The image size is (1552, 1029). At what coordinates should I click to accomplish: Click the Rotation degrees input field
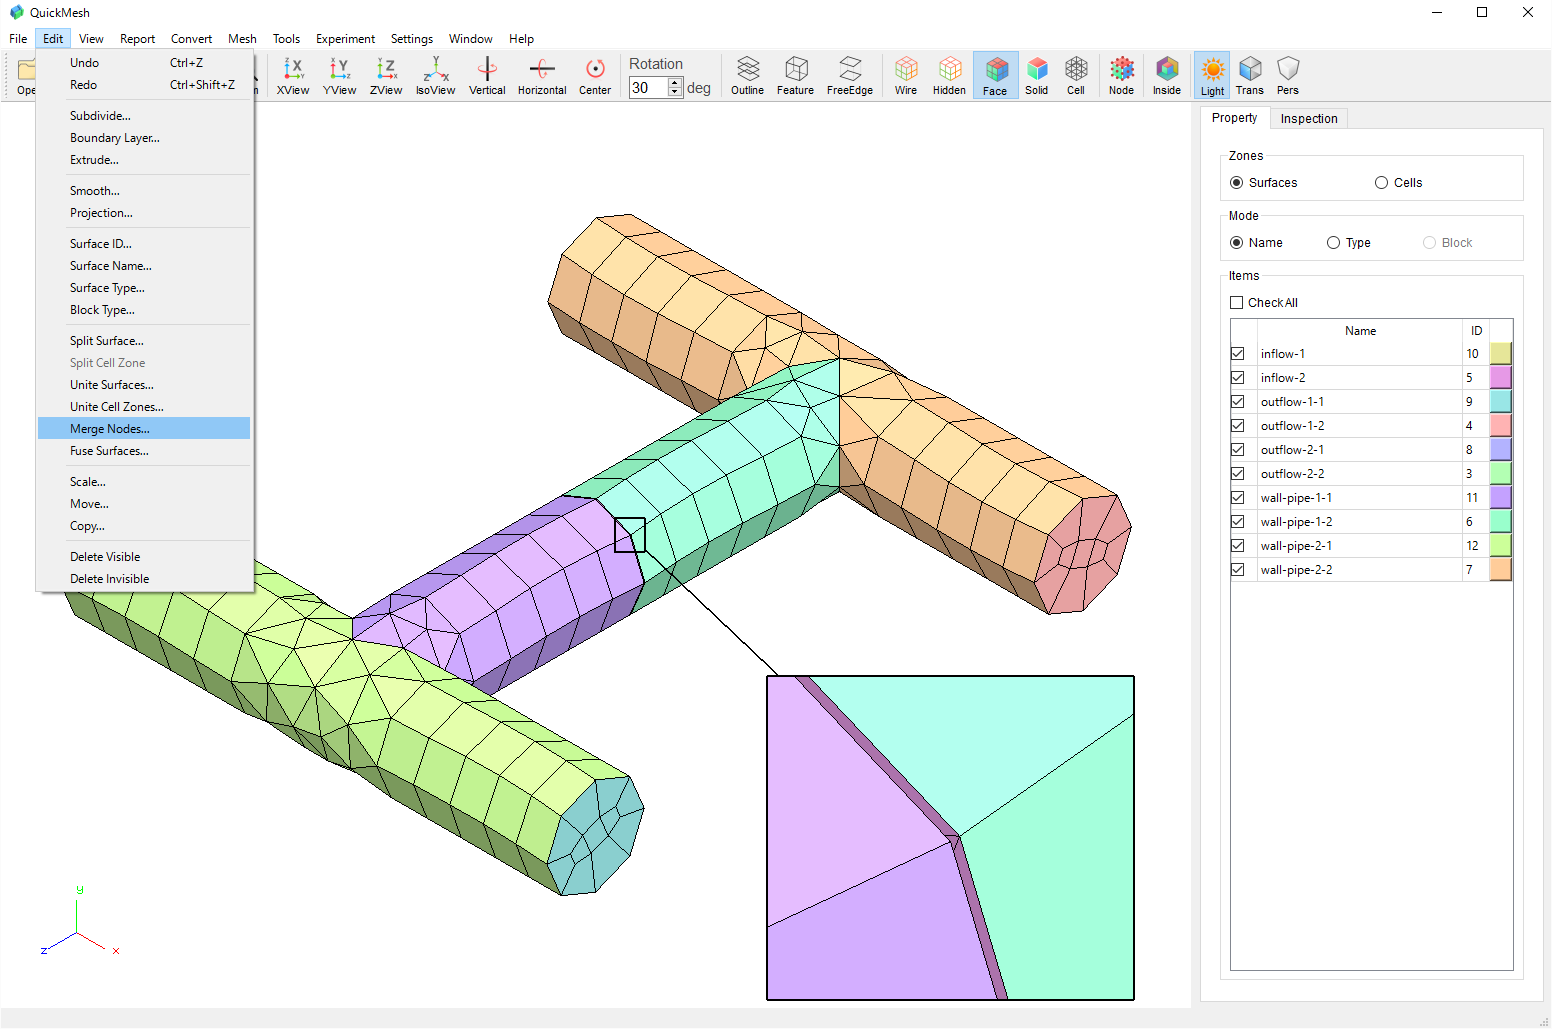tap(648, 88)
